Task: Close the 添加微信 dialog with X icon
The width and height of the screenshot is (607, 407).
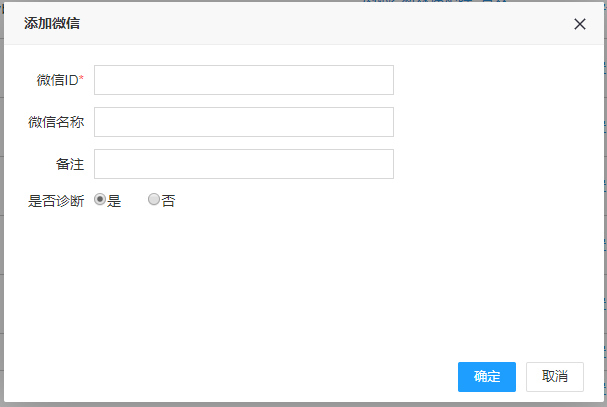Action: (x=580, y=24)
